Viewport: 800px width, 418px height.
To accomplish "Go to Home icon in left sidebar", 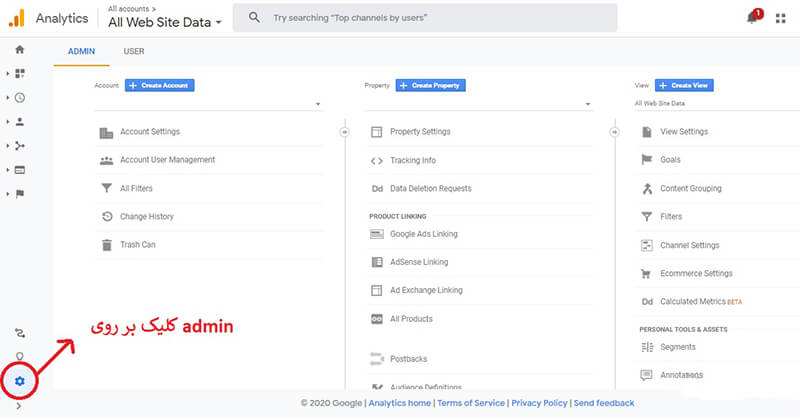I will pos(20,49).
